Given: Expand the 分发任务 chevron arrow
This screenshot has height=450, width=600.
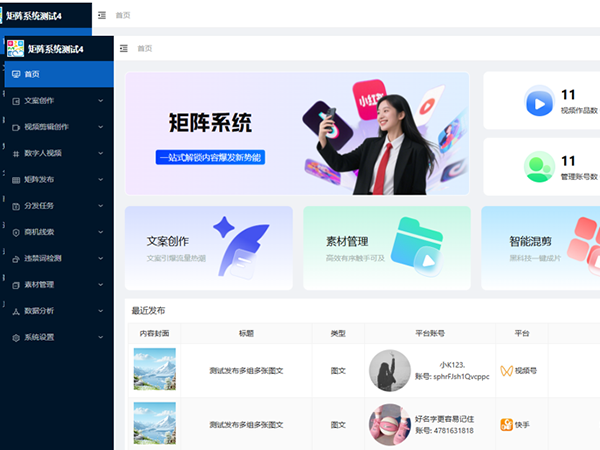Looking at the screenshot, I should tap(100, 206).
